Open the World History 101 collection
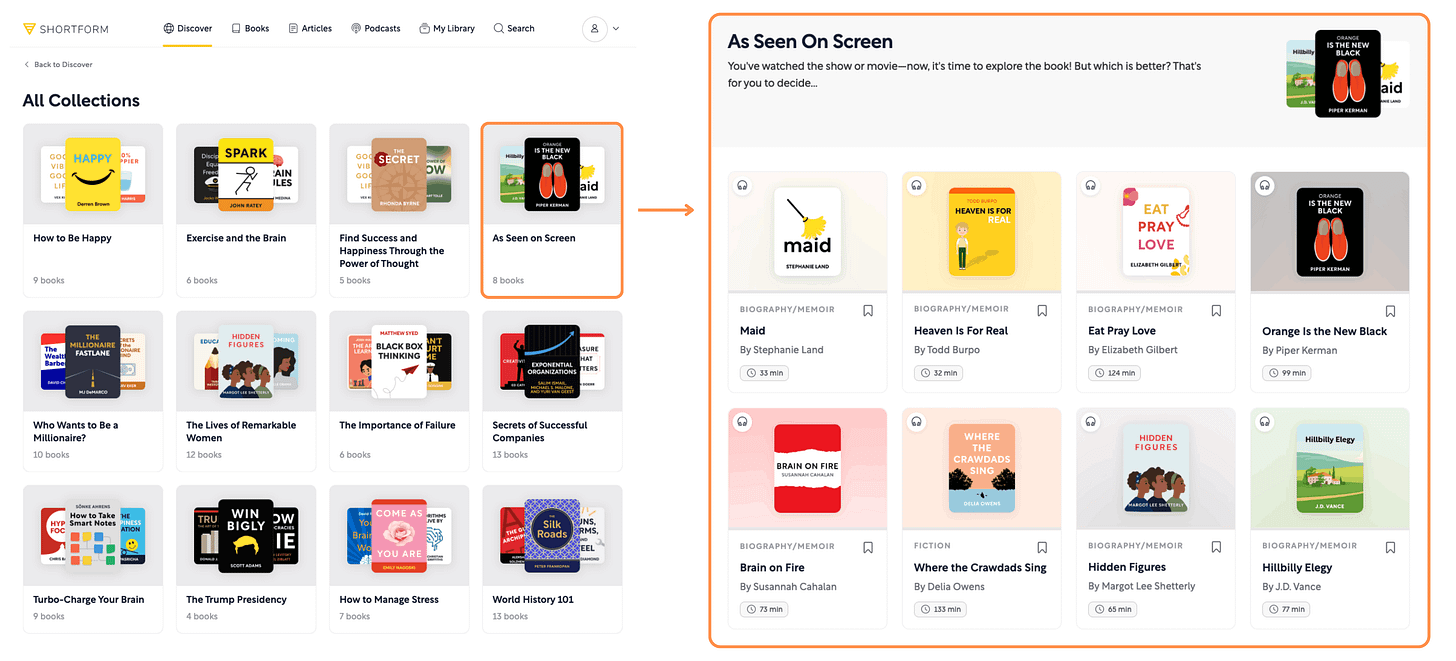The width and height of the screenshot is (1456, 661). (x=552, y=559)
